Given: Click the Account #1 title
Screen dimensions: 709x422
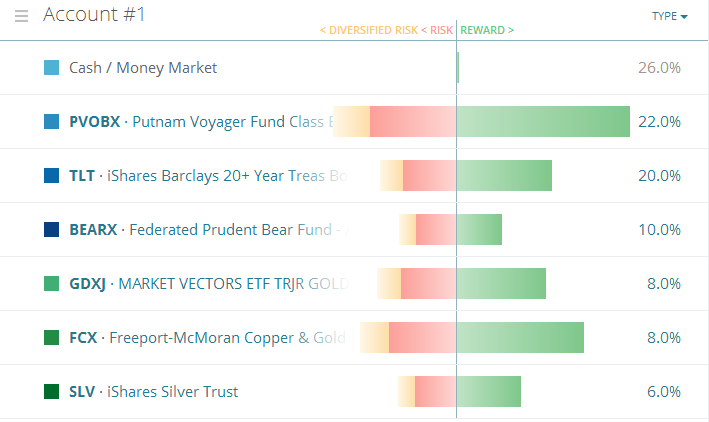Looking at the screenshot, I should [x=95, y=15].
